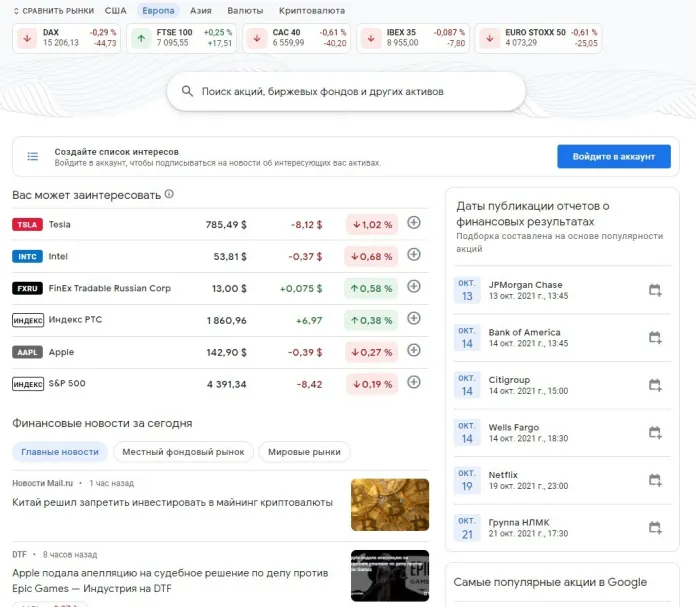Select Мировые рынки news filter

304,452
